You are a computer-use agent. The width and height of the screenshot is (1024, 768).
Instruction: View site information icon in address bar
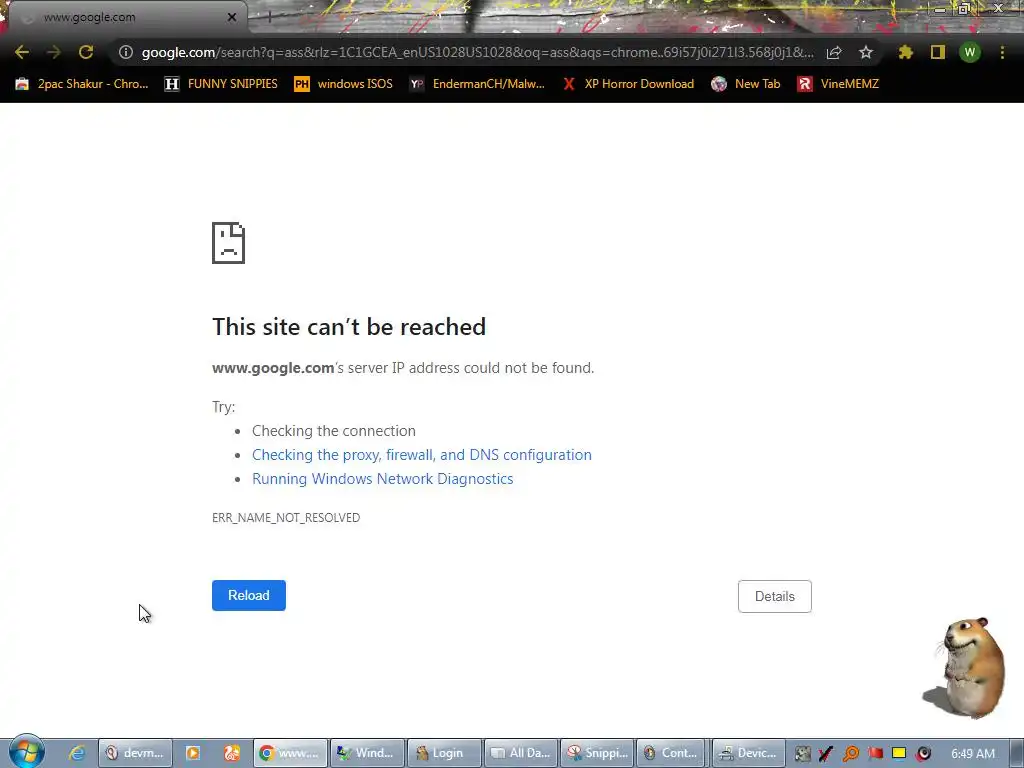(126, 52)
